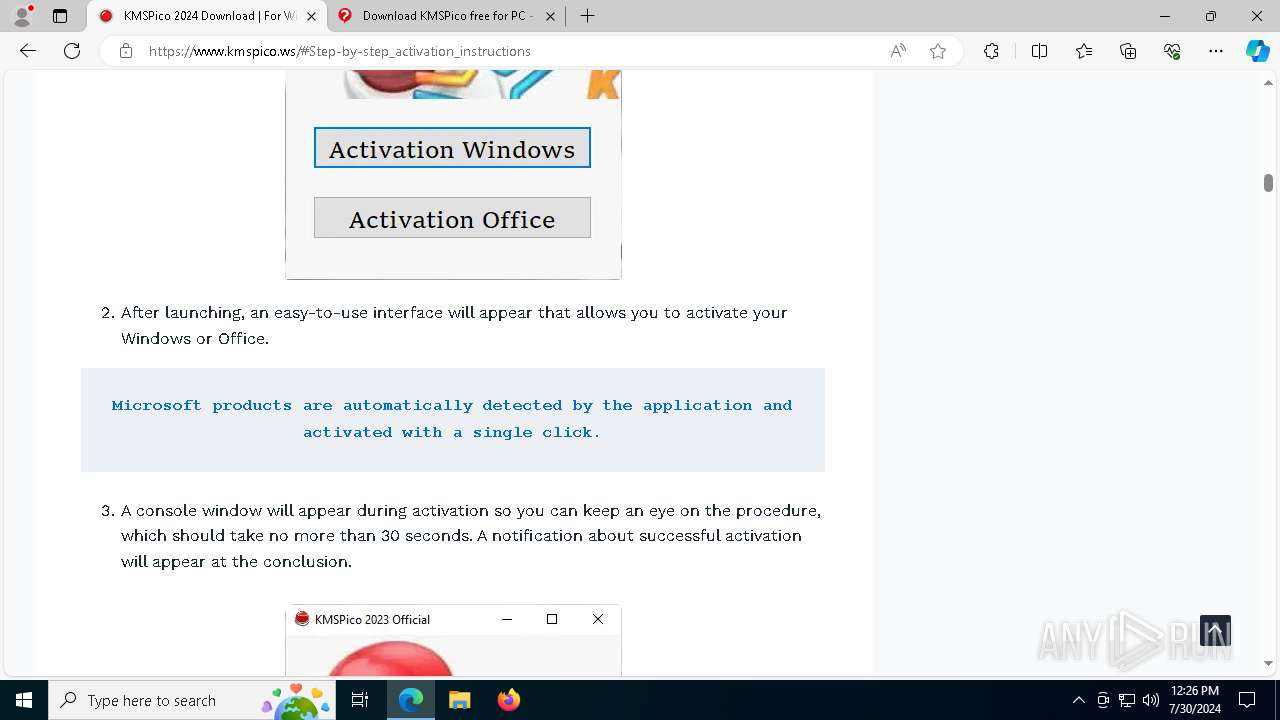1280x720 pixels.
Task: Click the taskbar search box
Action: [192, 700]
